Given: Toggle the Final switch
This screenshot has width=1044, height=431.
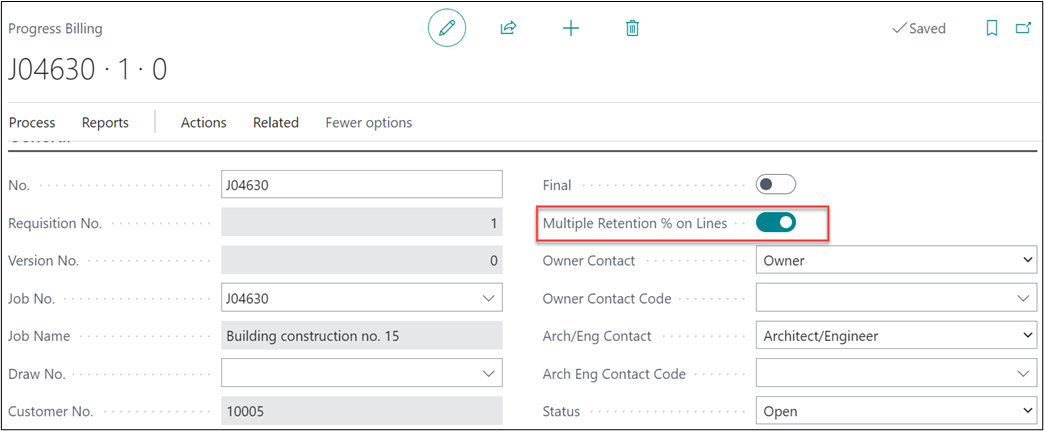Looking at the screenshot, I should (x=775, y=185).
